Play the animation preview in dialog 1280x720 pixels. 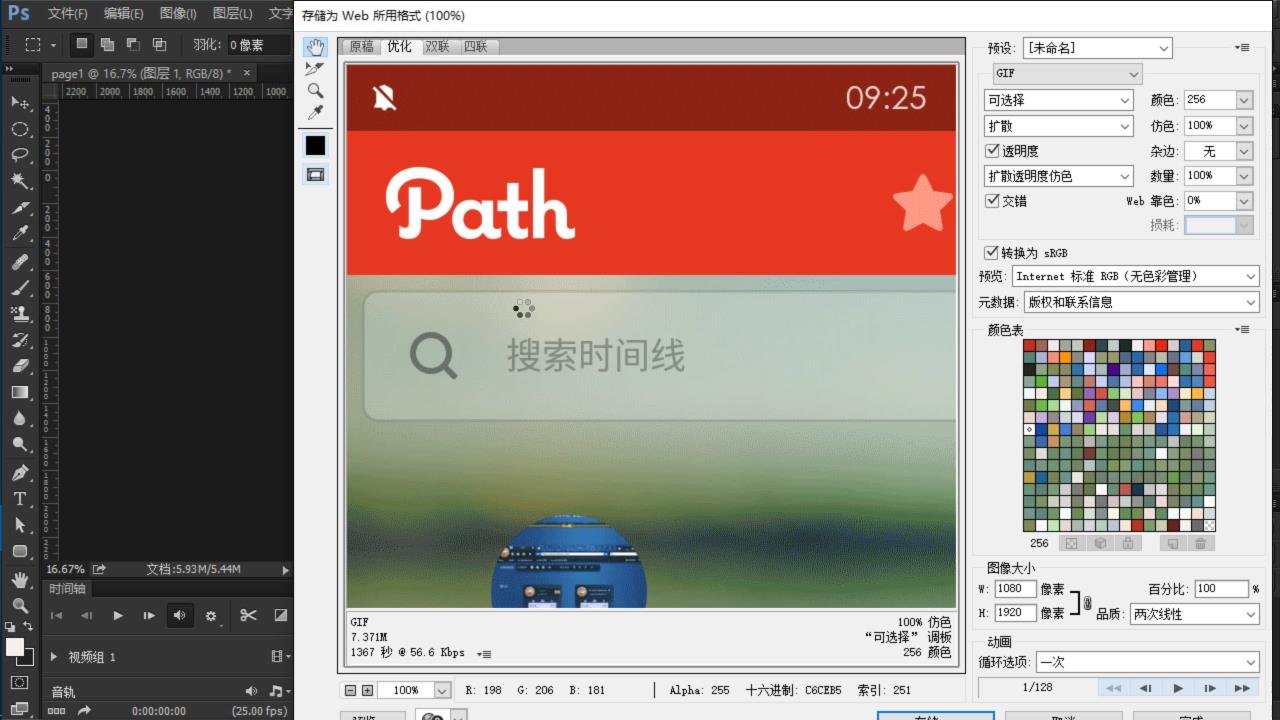1178,688
